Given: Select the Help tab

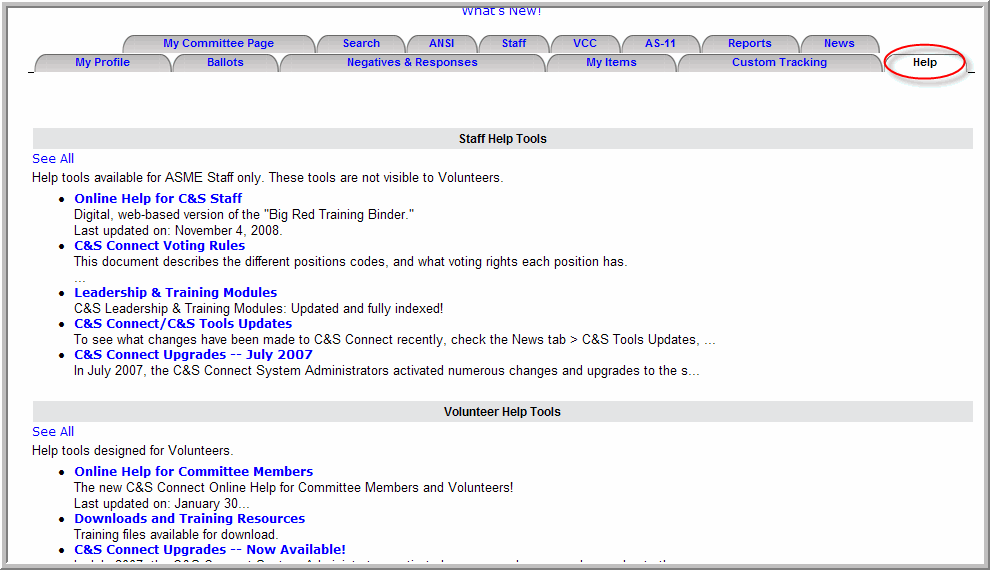Looking at the screenshot, I should pos(924,62).
